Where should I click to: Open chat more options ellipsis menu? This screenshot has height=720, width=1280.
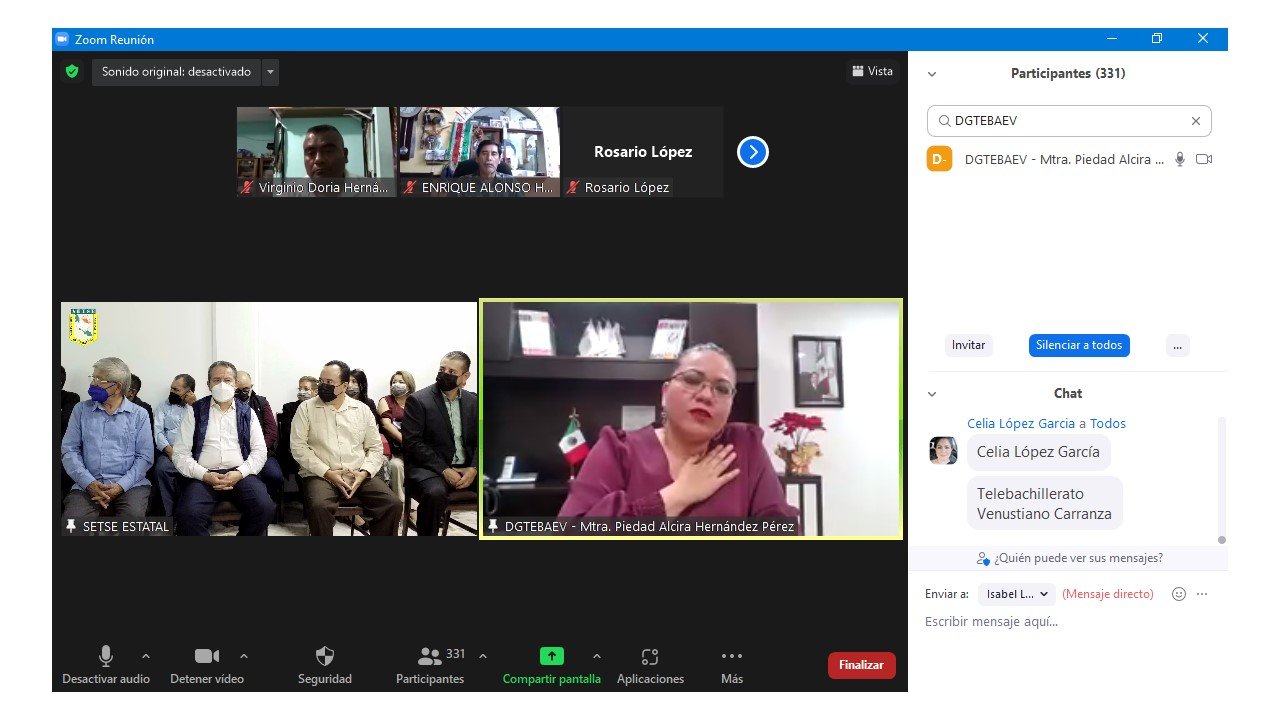(1202, 594)
